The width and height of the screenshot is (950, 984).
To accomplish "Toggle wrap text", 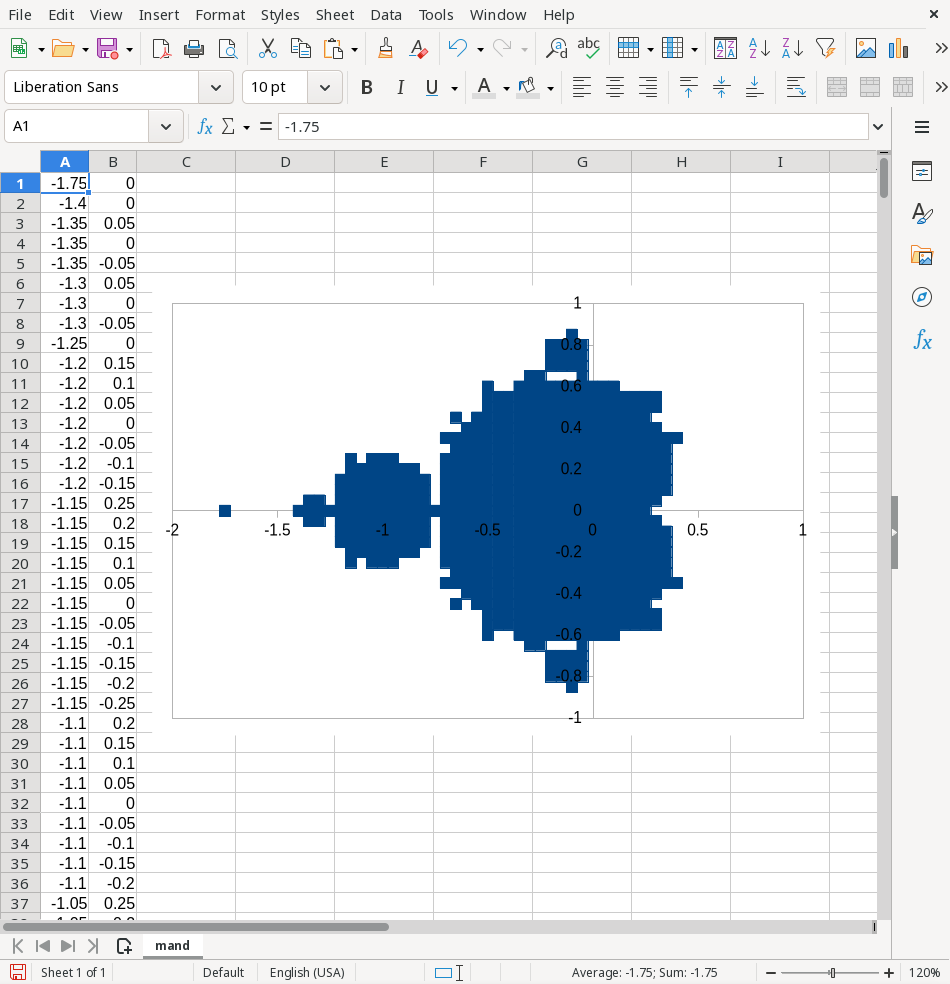I will click(796, 87).
